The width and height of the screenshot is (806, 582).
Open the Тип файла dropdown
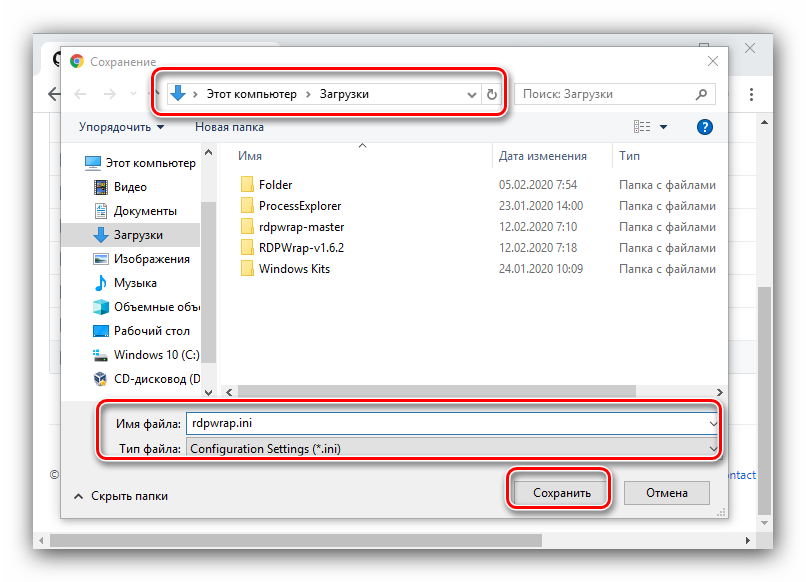tap(452, 449)
